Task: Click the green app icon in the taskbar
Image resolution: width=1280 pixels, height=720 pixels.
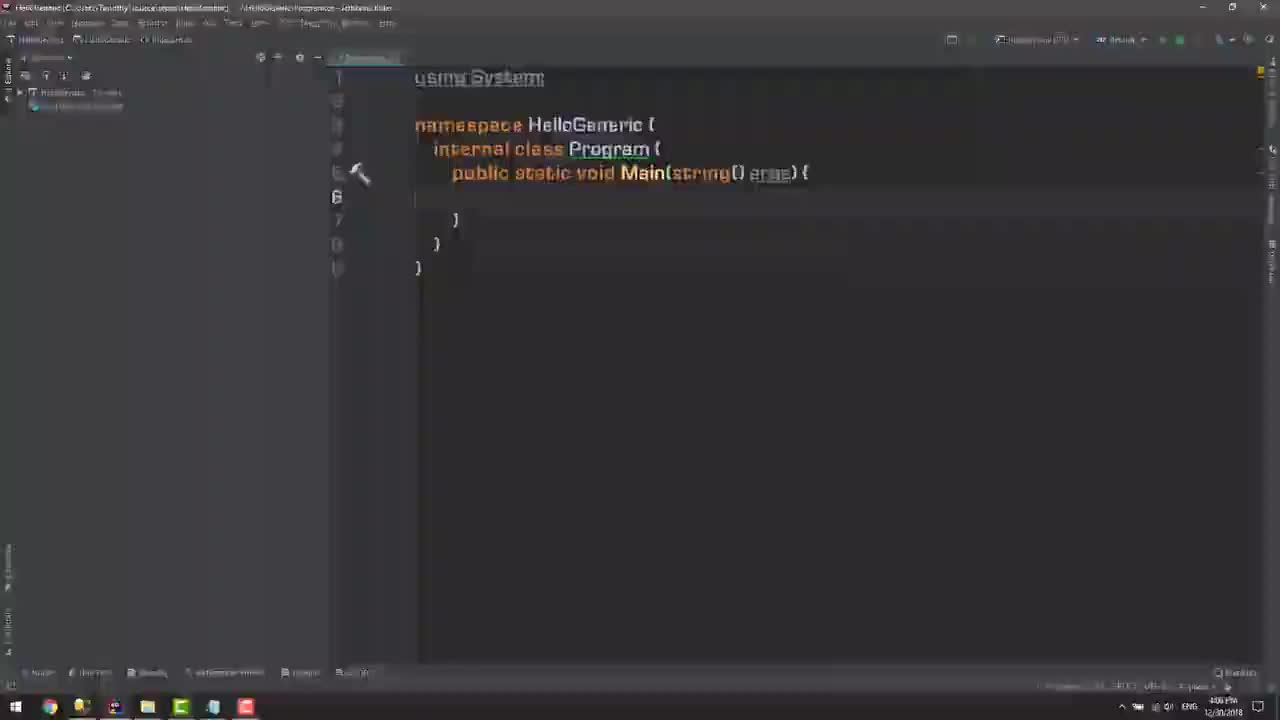Action: point(180,707)
